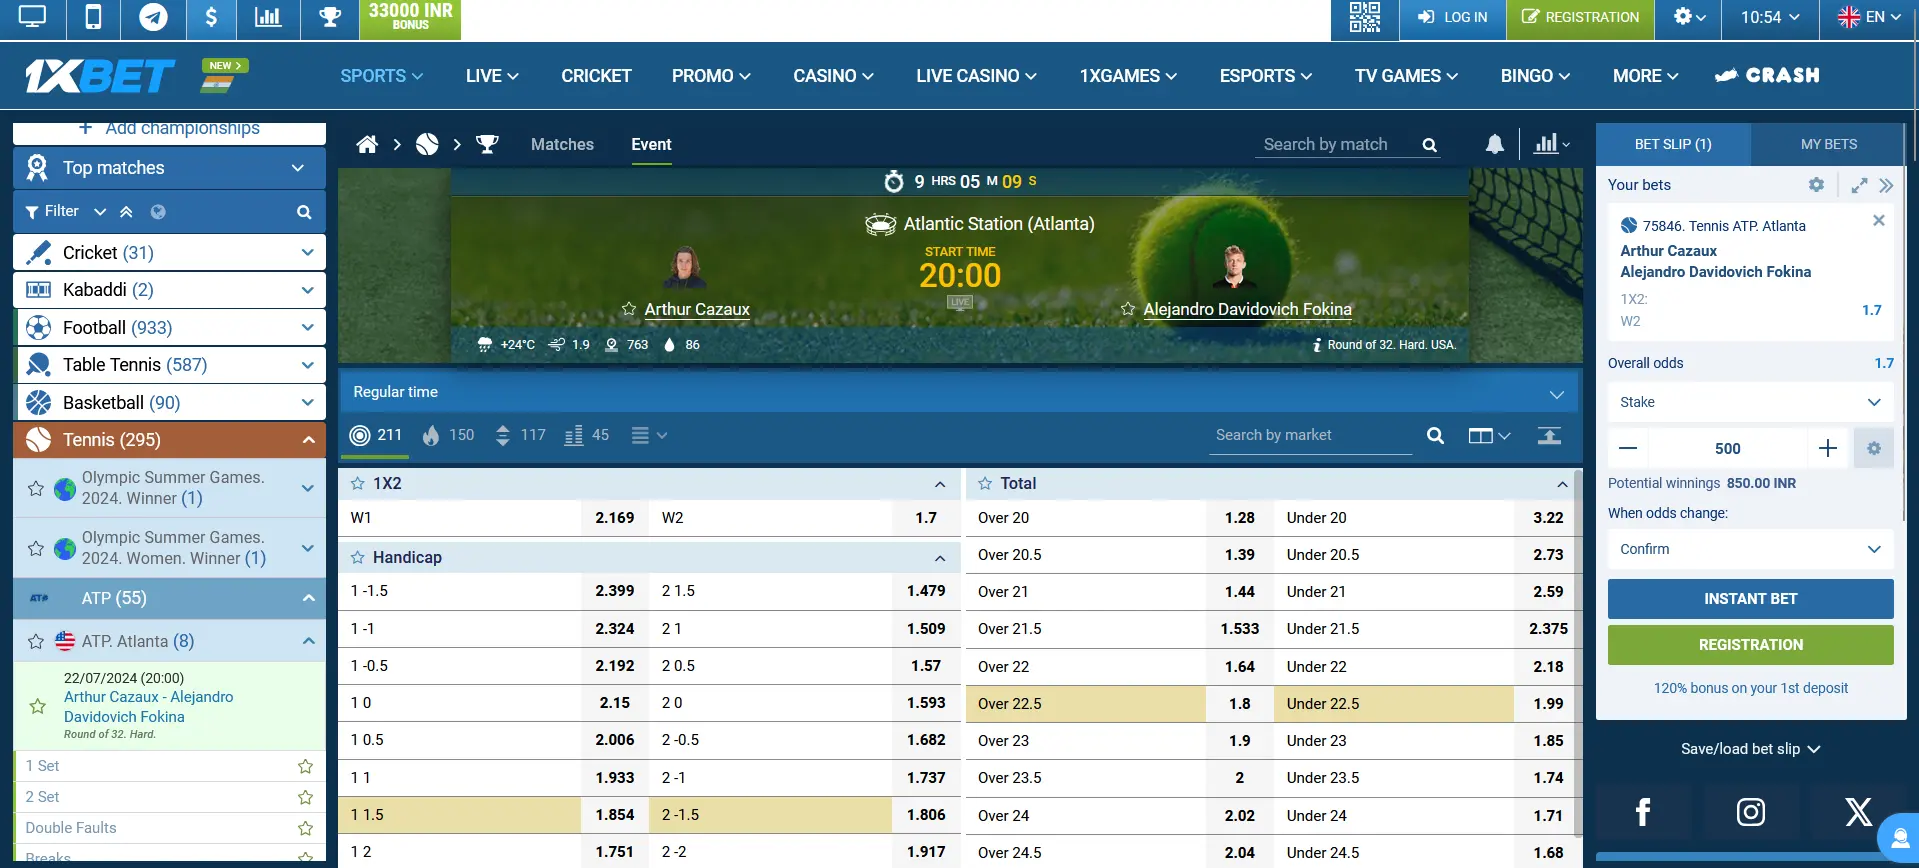This screenshot has width=1919, height=868.
Task: Open the mobile app phone icon
Action: pos(93,17)
